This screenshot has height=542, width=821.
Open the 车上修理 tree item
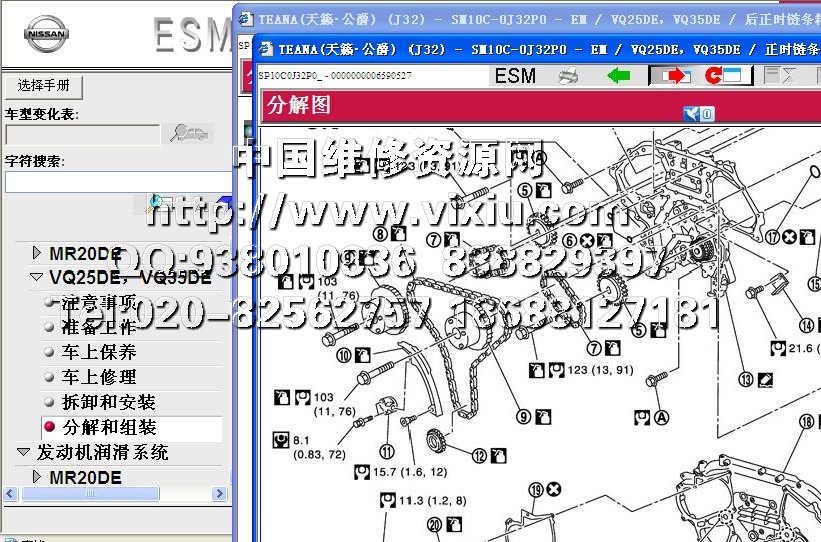[x=99, y=377]
